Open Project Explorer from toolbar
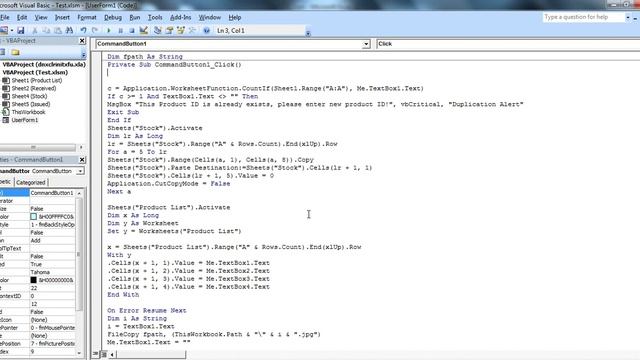 pyautogui.click(x=158, y=30)
